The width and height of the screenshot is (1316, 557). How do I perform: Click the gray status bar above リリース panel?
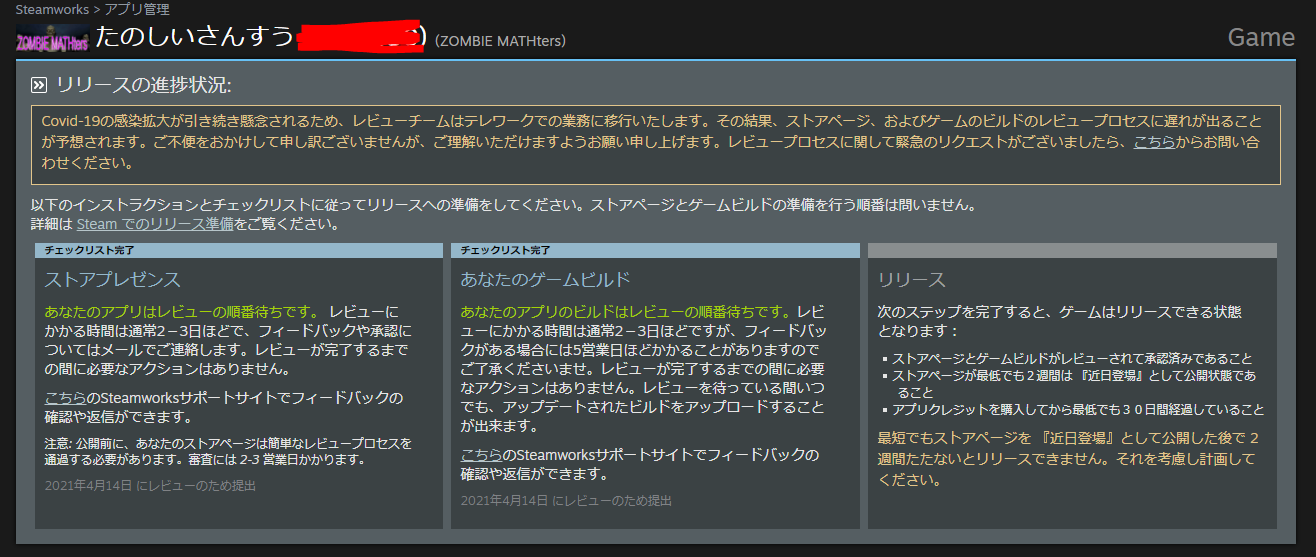[x=1072, y=250]
